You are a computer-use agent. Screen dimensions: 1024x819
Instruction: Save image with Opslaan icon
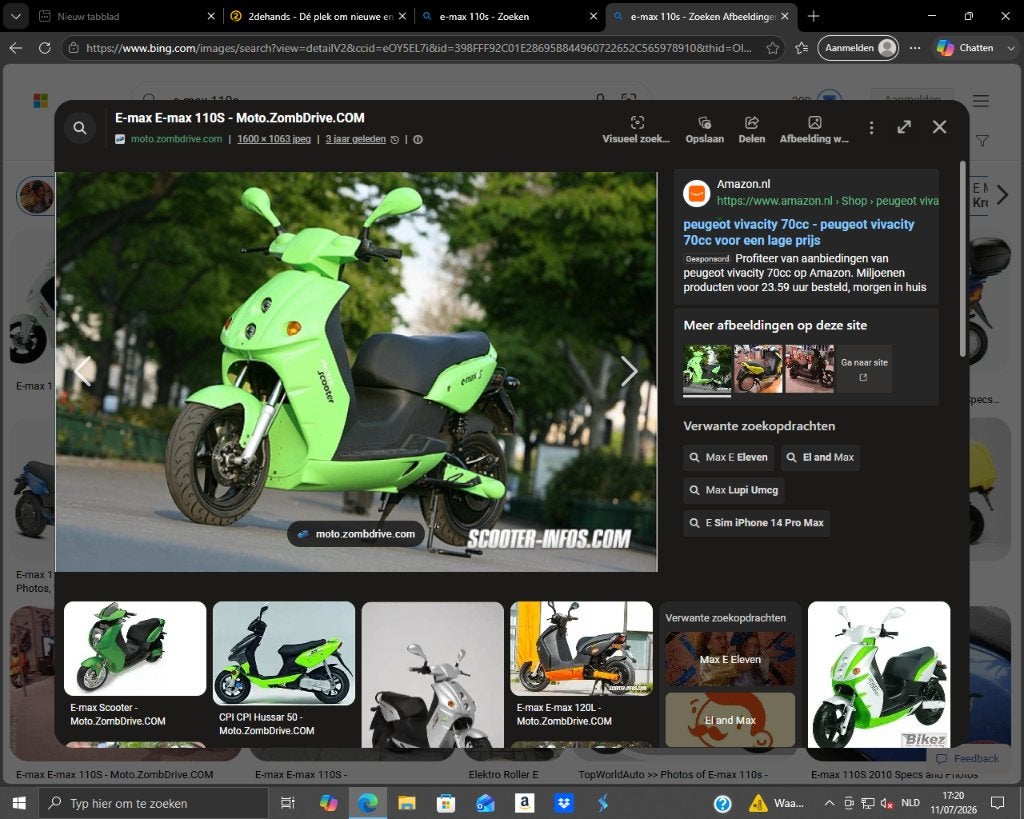pyautogui.click(x=705, y=129)
